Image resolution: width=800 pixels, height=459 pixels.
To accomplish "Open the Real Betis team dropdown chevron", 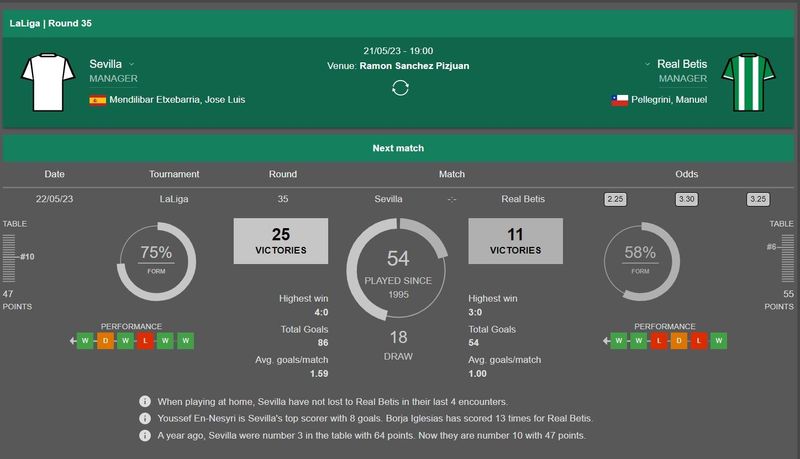I will [x=647, y=64].
